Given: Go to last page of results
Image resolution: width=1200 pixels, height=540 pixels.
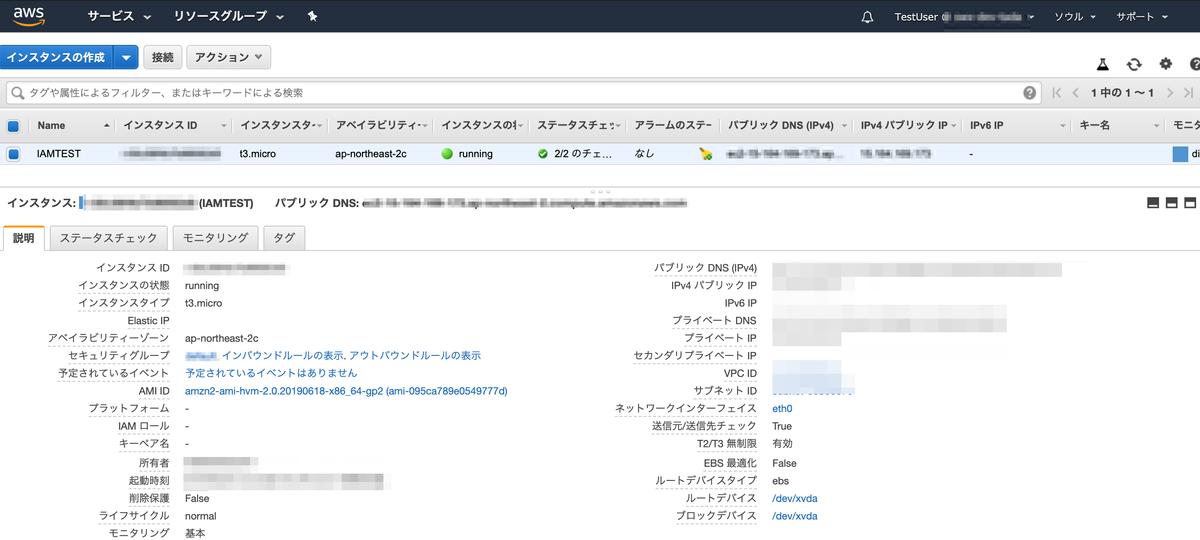Looking at the screenshot, I should coord(1188,93).
